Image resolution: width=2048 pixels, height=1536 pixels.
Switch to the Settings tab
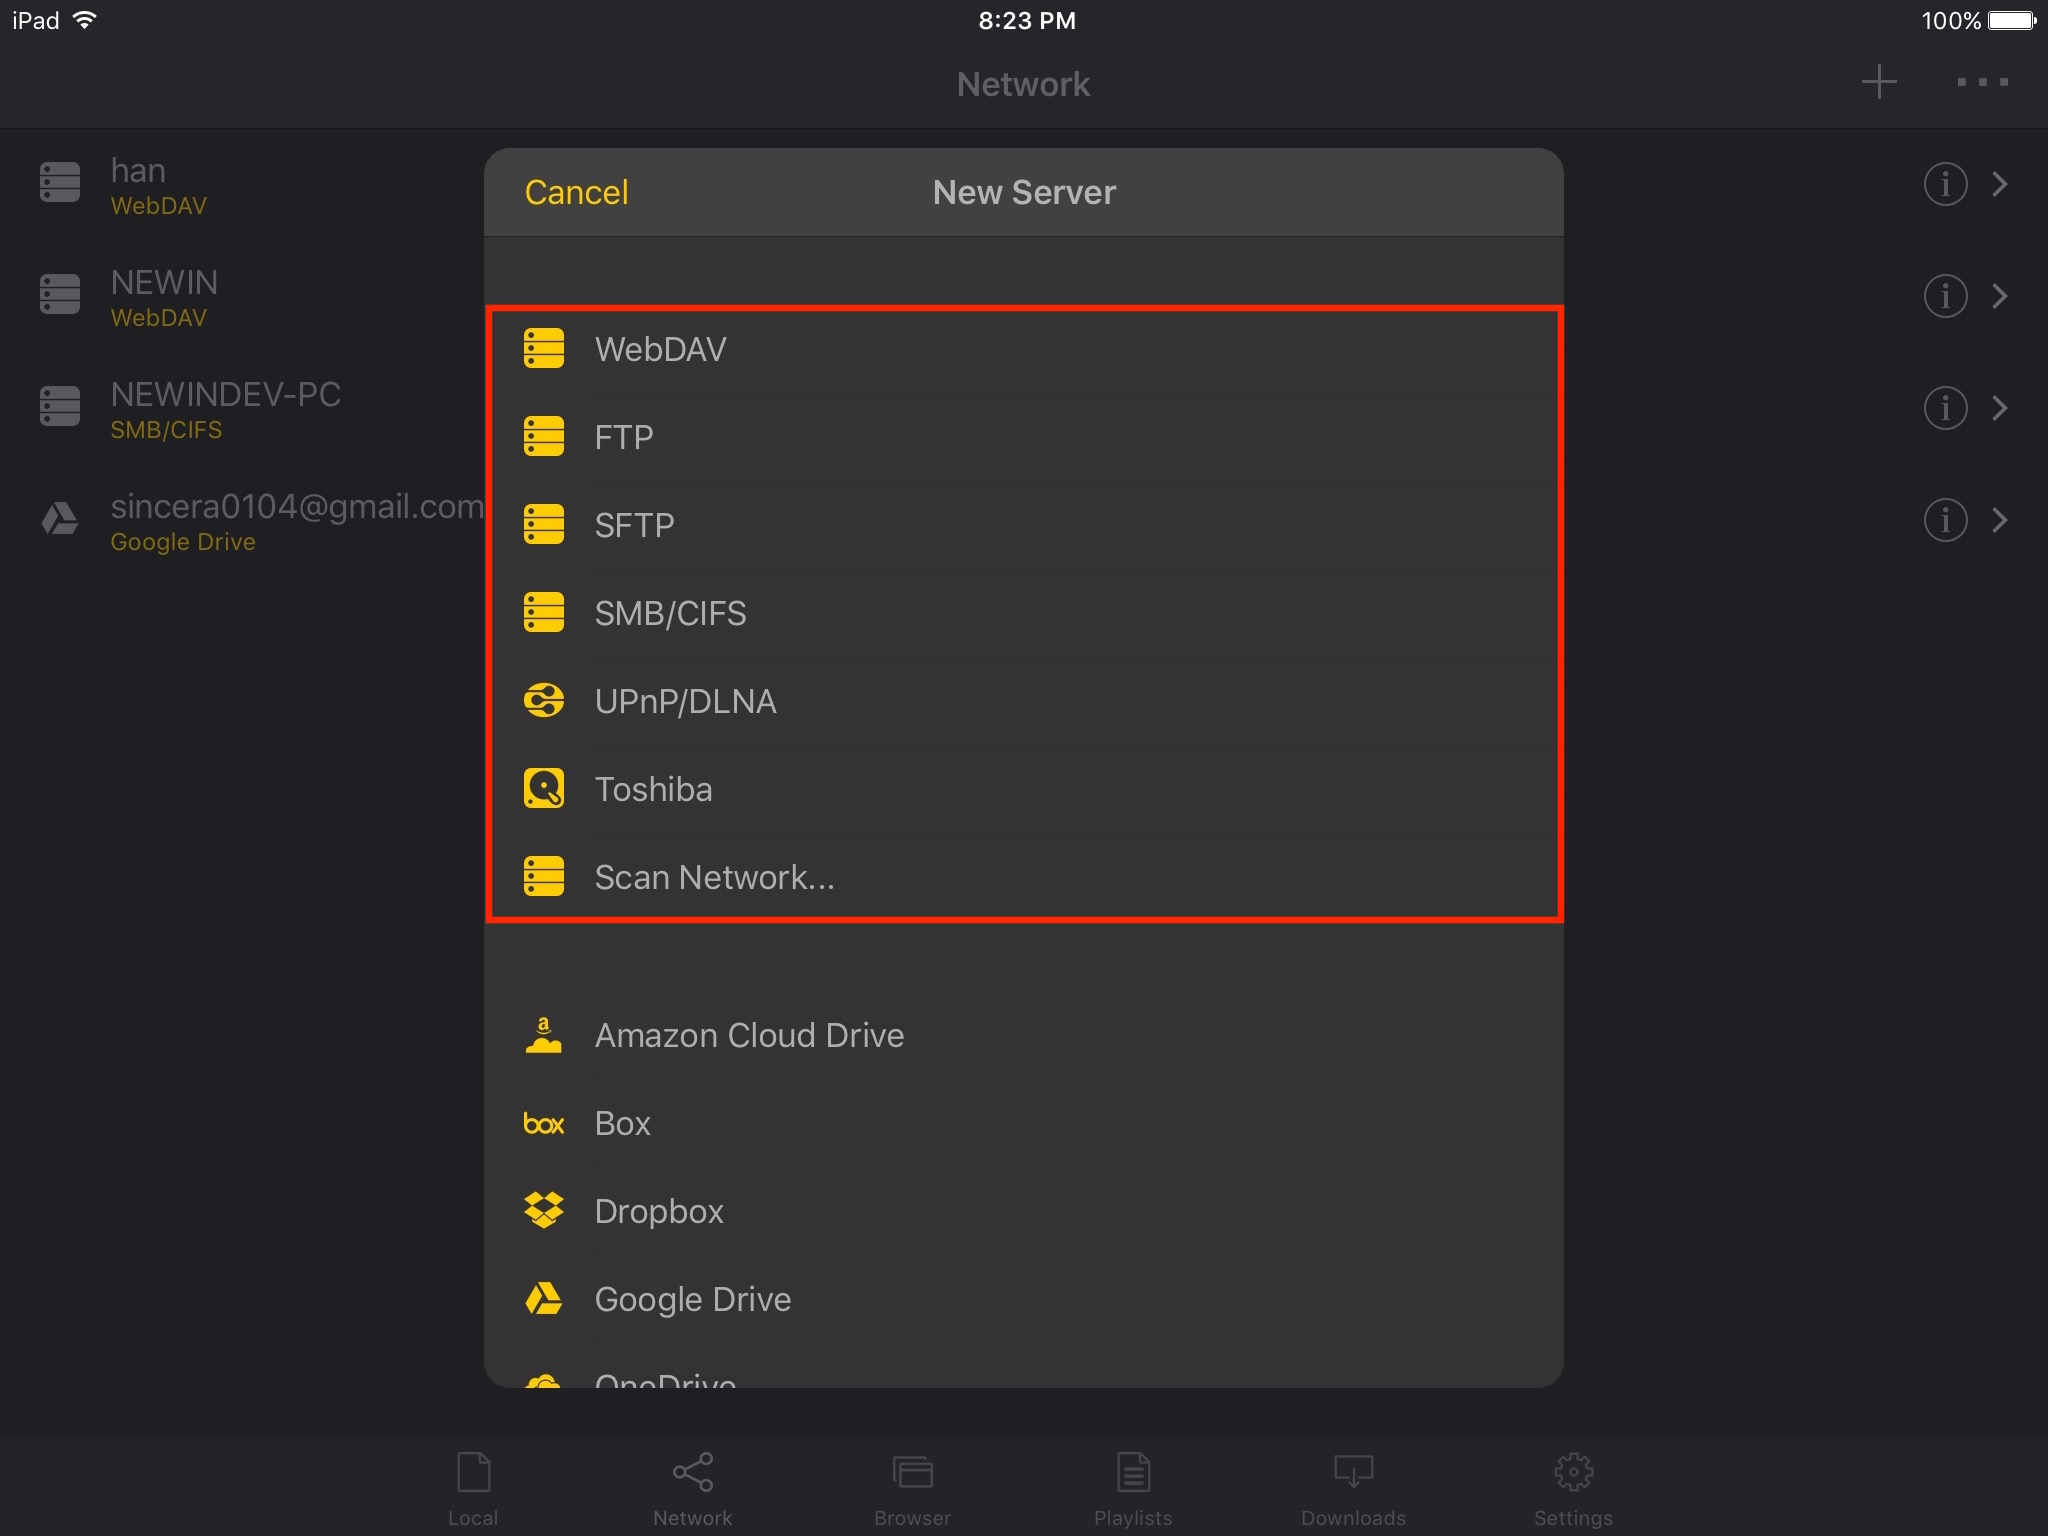[1573, 1489]
